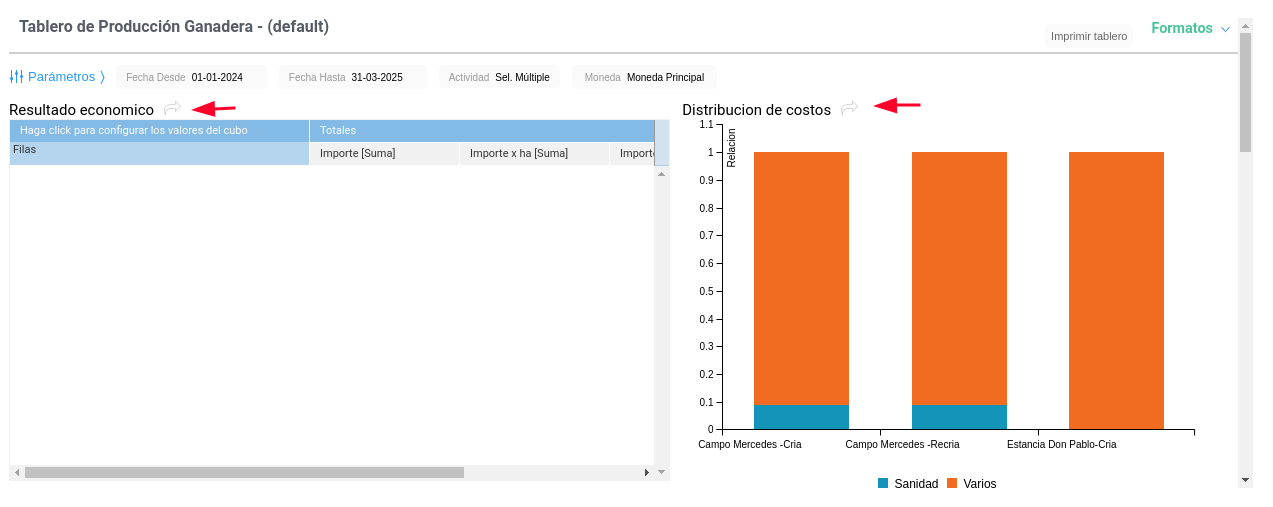The image size is (1273, 507).
Task: Toggle Varios series in chart legend
Action: (972, 484)
